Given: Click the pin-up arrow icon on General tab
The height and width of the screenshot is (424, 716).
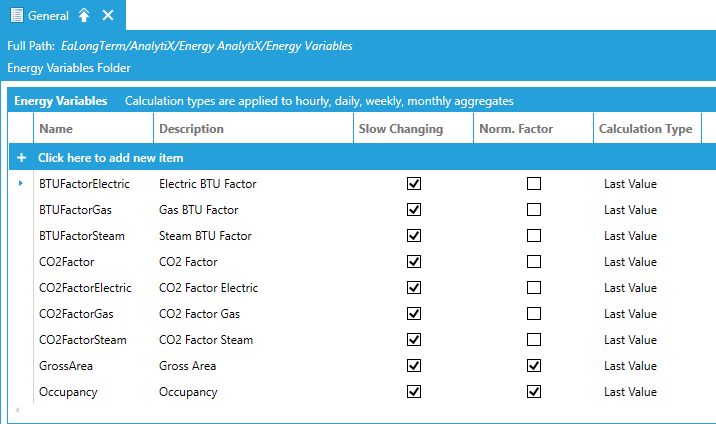Looking at the screenshot, I should point(85,15).
